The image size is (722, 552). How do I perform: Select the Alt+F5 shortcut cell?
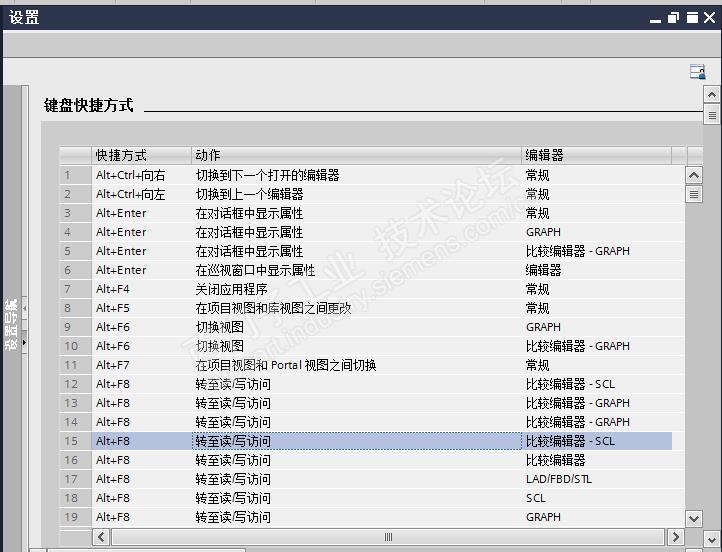(141, 308)
